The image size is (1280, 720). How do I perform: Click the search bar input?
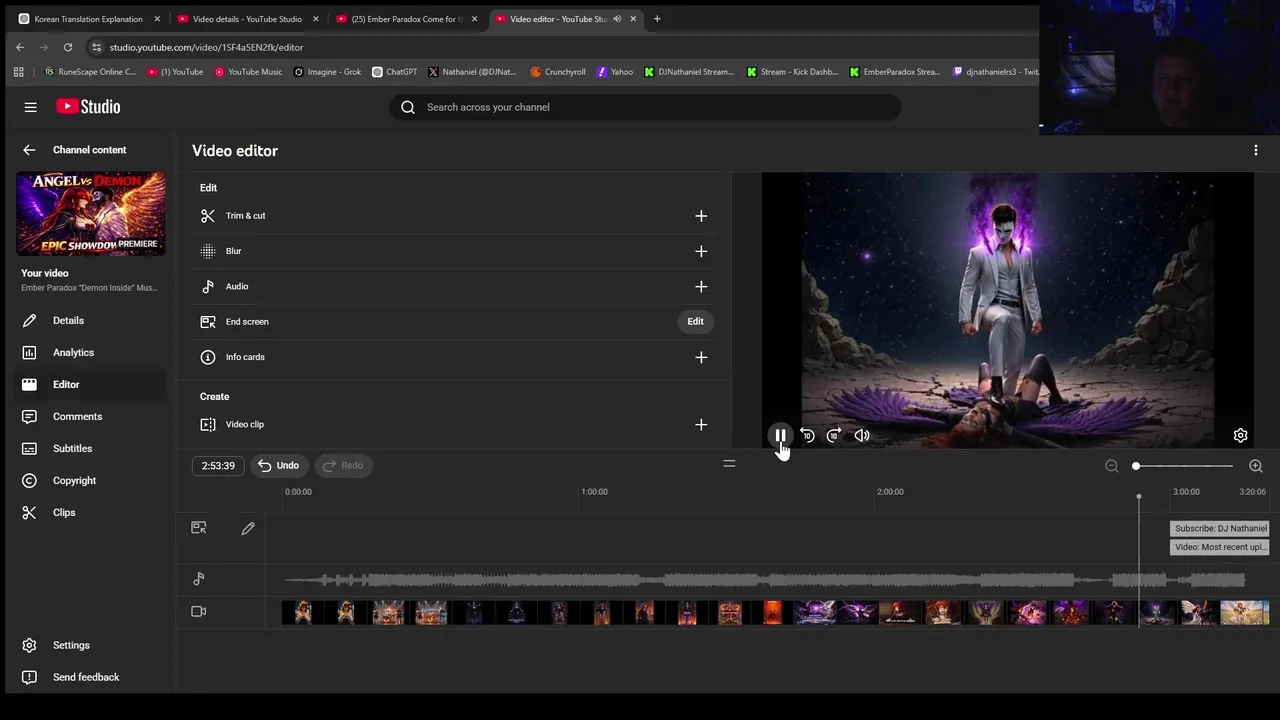[x=645, y=107]
